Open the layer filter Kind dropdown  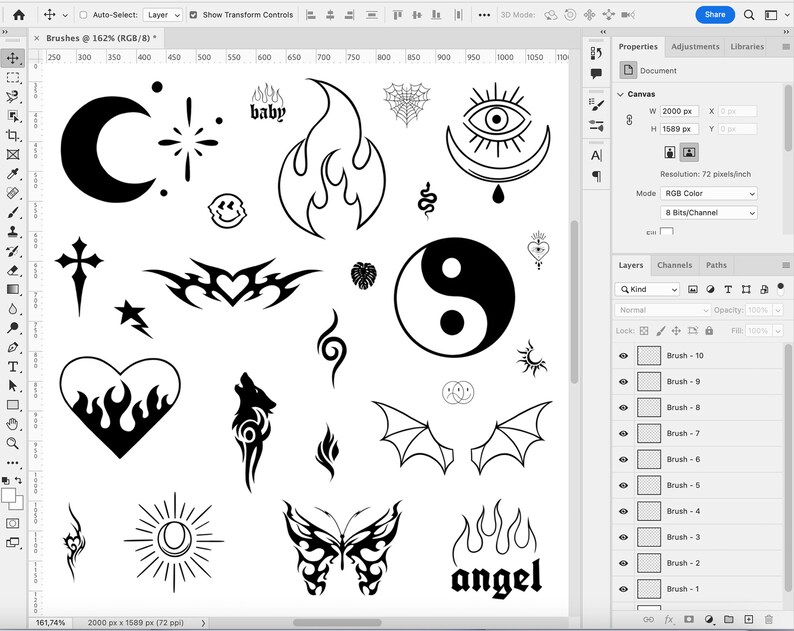pyautogui.click(x=647, y=289)
